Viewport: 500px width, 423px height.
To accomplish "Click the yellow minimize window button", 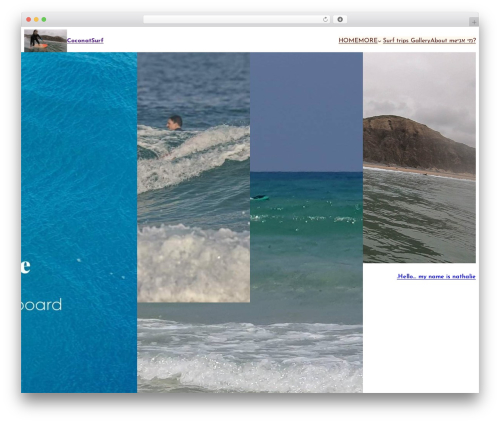I will tap(36, 20).
